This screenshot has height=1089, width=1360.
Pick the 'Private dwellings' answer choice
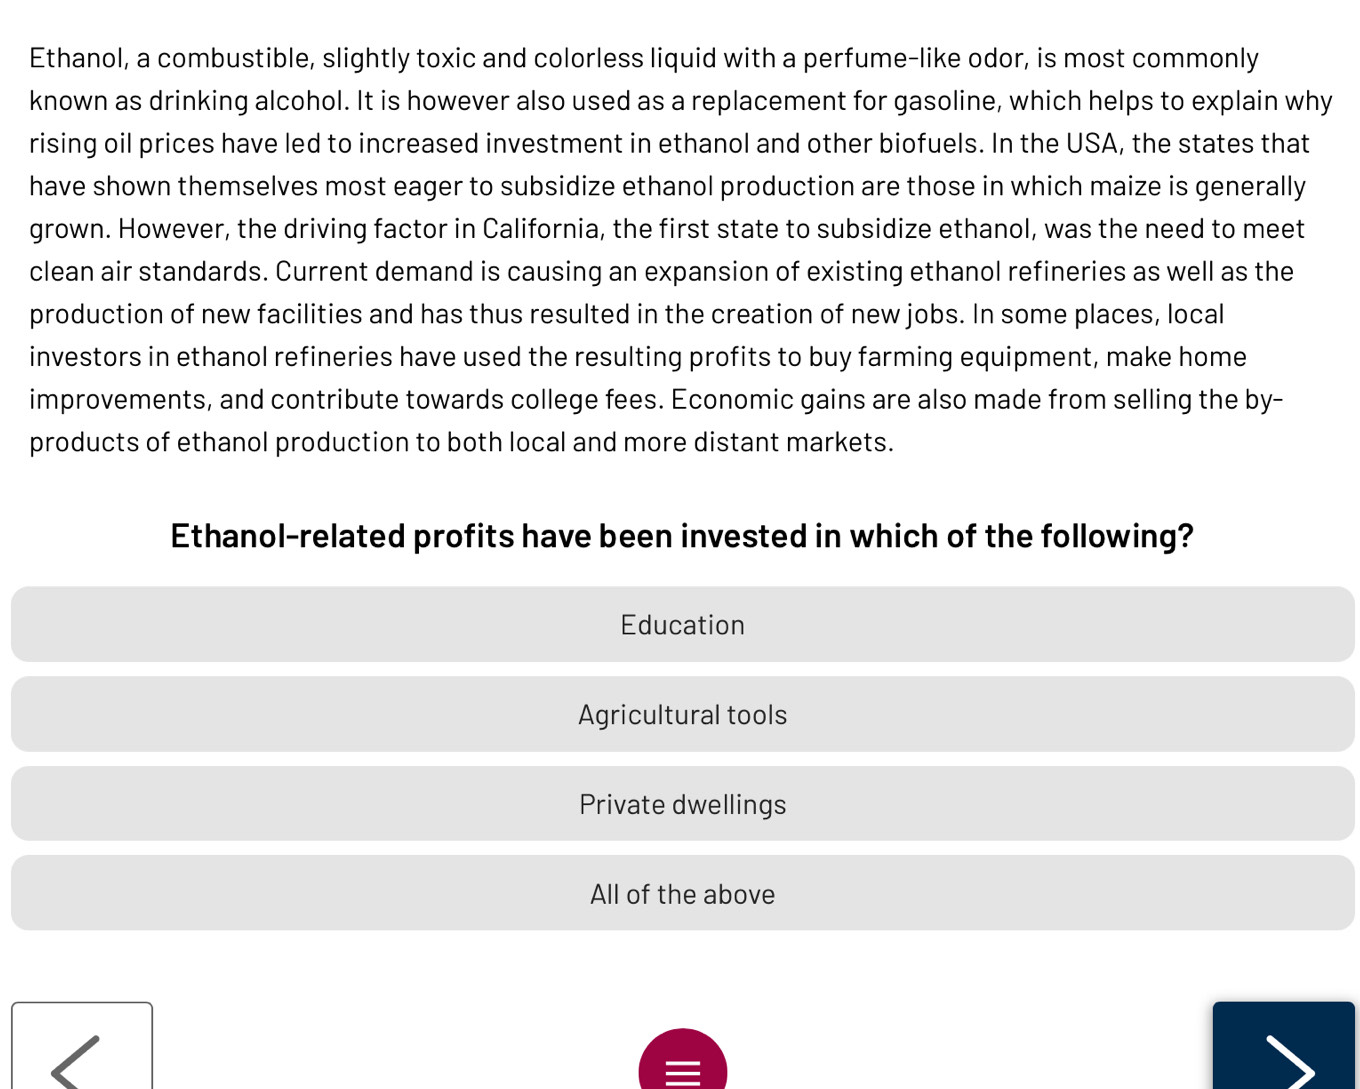(x=682, y=803)
